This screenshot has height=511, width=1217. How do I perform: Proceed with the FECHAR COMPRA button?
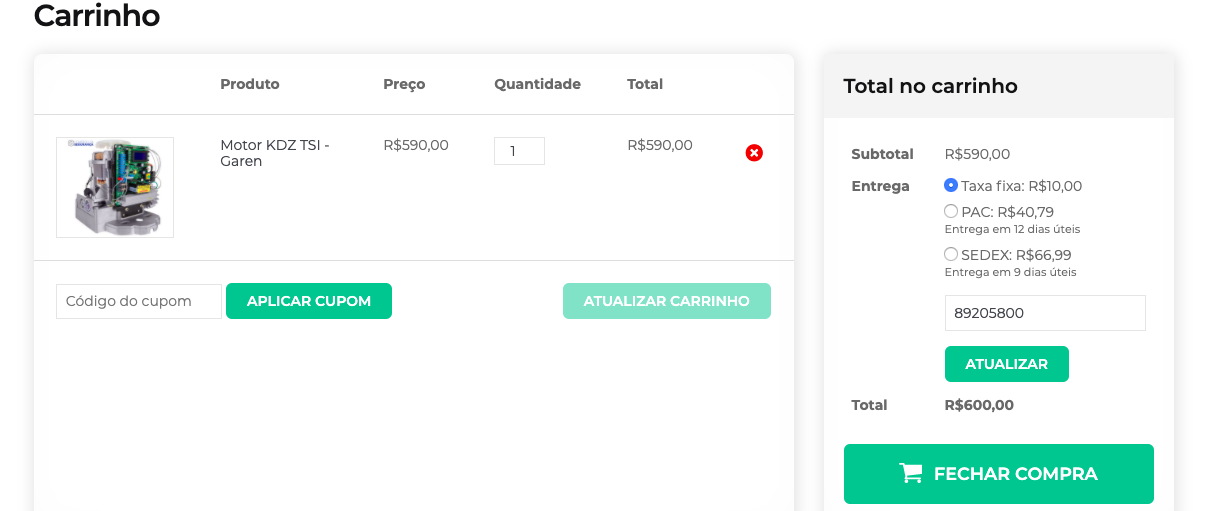(x=999, y=474)
